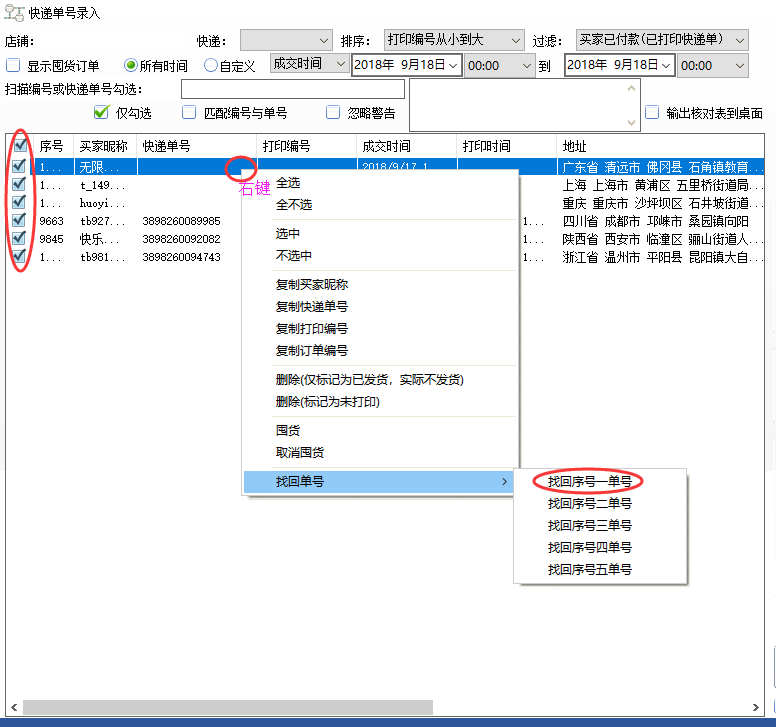Viewport: 776px width, 727px height.
Task: Enable the 忽略警告 checkbox
Action: click(x=333, y=112)
